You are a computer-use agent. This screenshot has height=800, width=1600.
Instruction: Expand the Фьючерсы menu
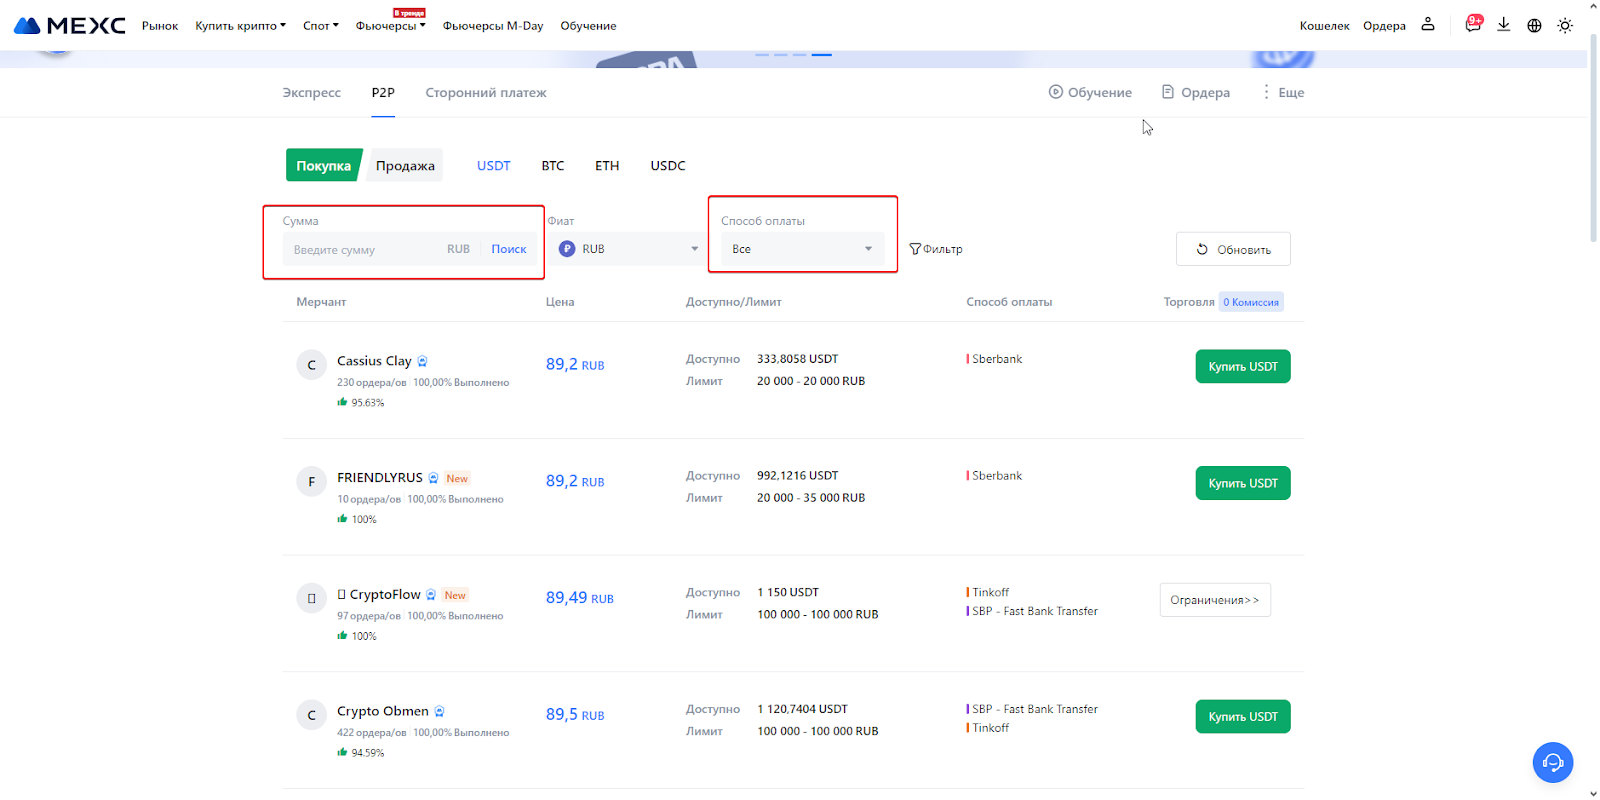coord(391,26)
